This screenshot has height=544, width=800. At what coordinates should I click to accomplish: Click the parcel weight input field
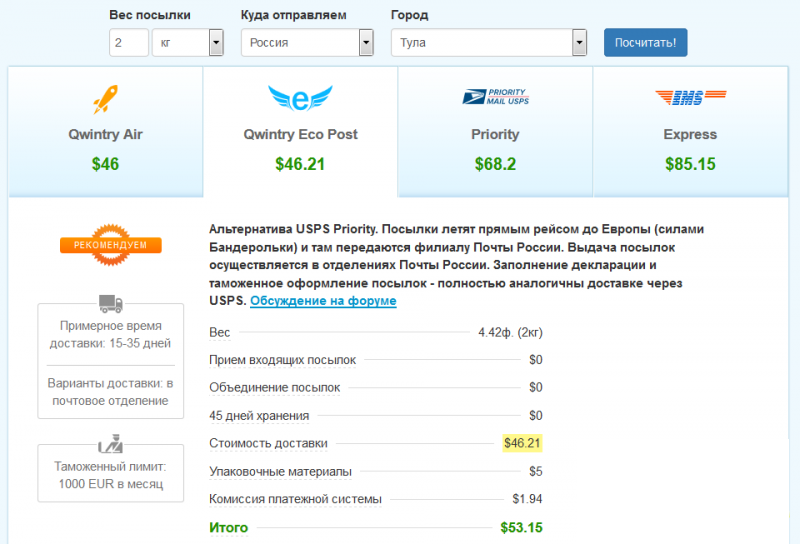click(129, 42)
